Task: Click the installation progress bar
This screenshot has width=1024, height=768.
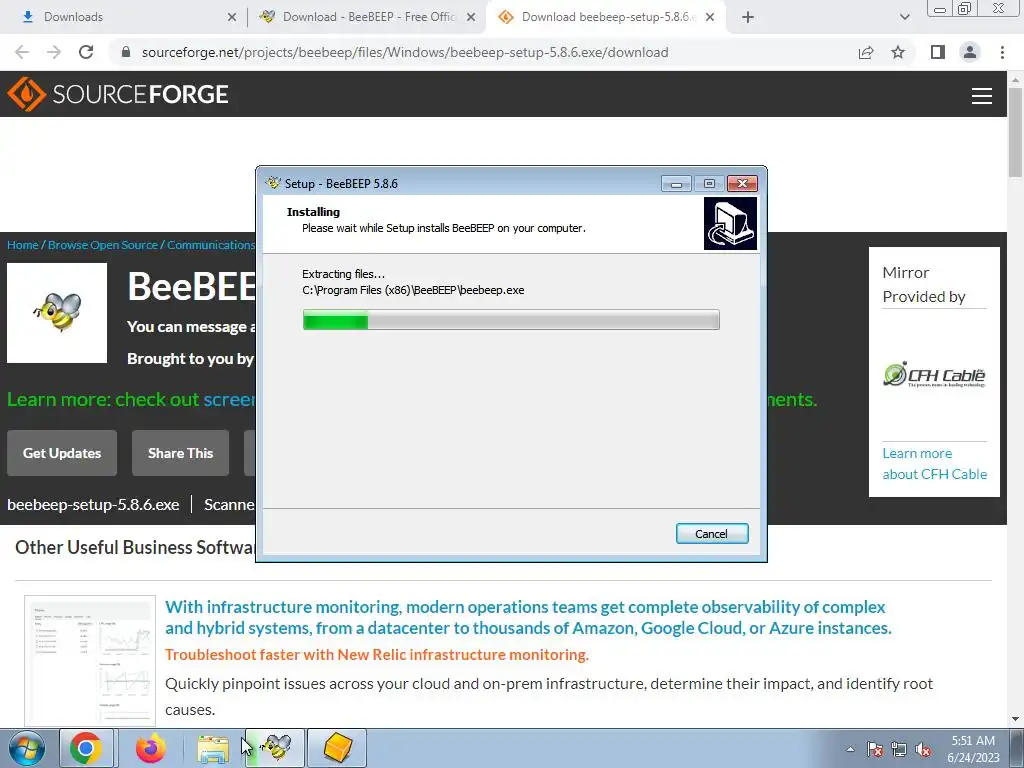Action: (x=511, y=320)
